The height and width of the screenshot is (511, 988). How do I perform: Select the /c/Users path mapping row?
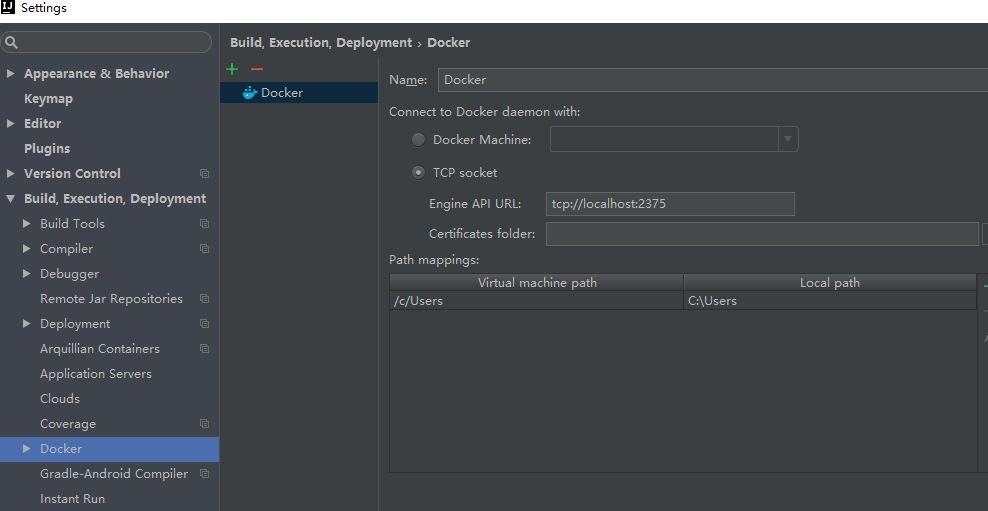tap(682, 301)
